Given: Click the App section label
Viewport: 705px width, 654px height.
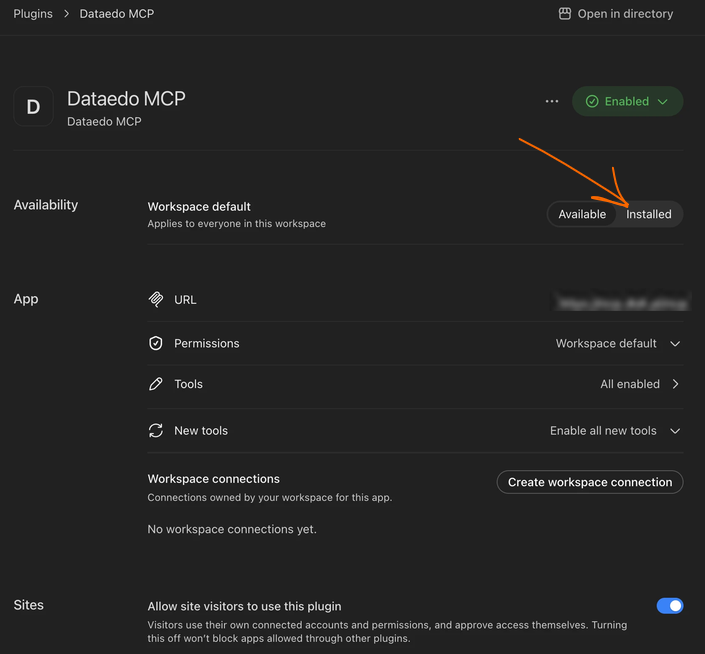Looking at the screenshot, I should [x=26, y=299].
